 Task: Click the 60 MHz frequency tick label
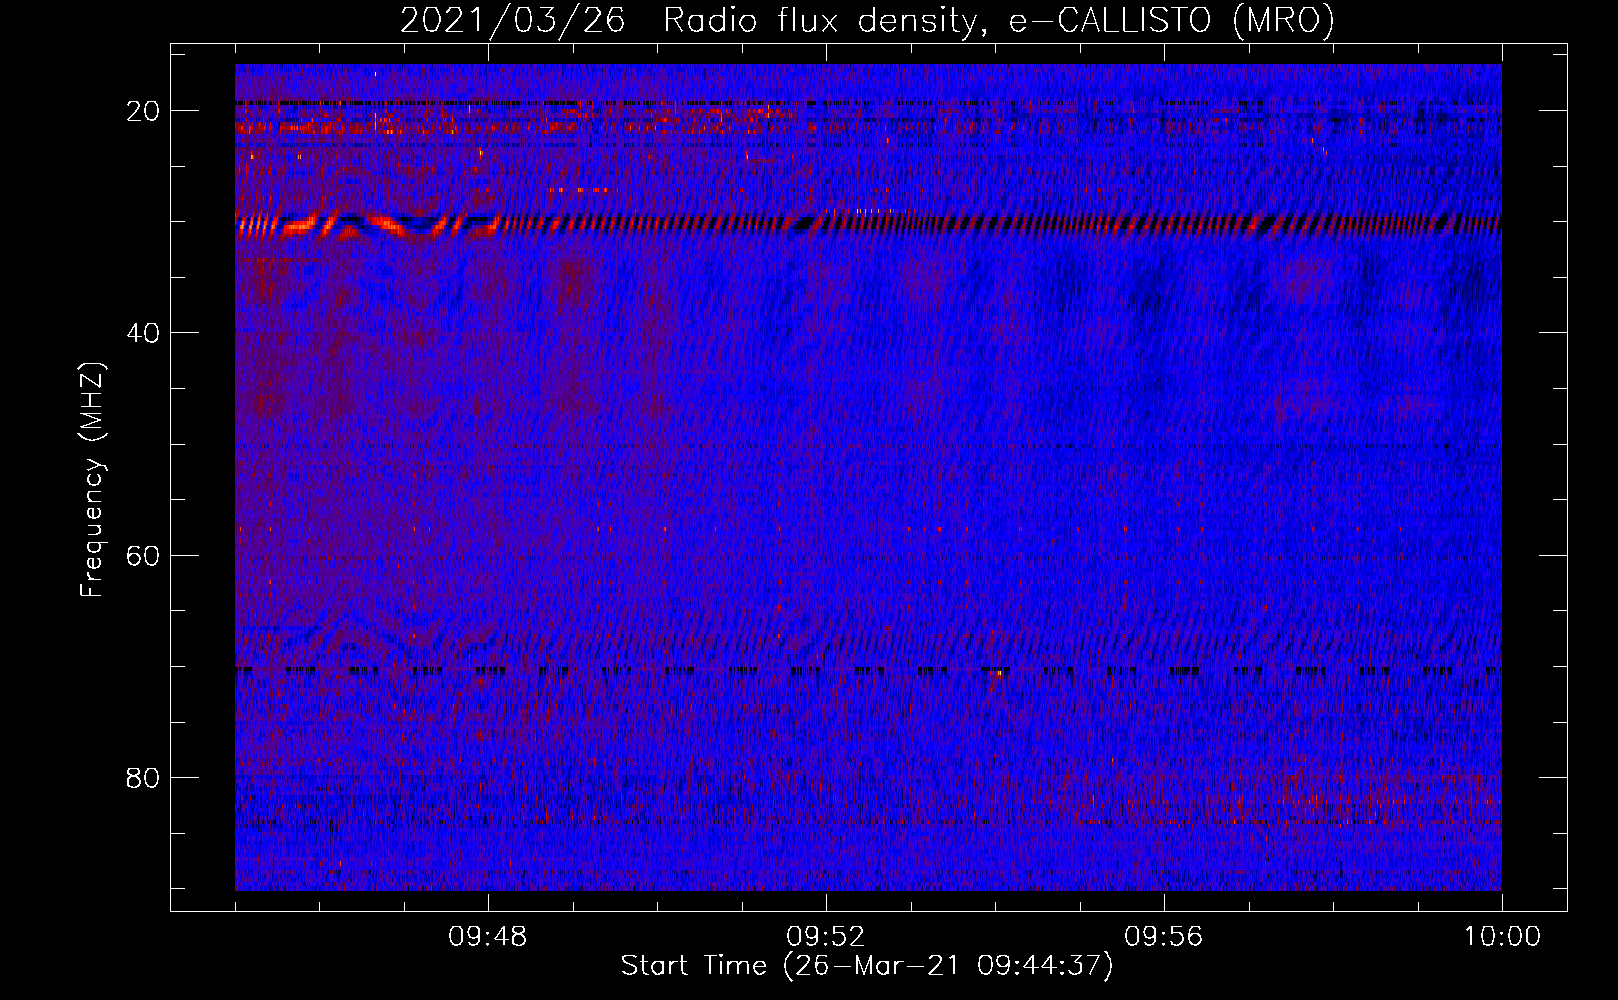144,555
